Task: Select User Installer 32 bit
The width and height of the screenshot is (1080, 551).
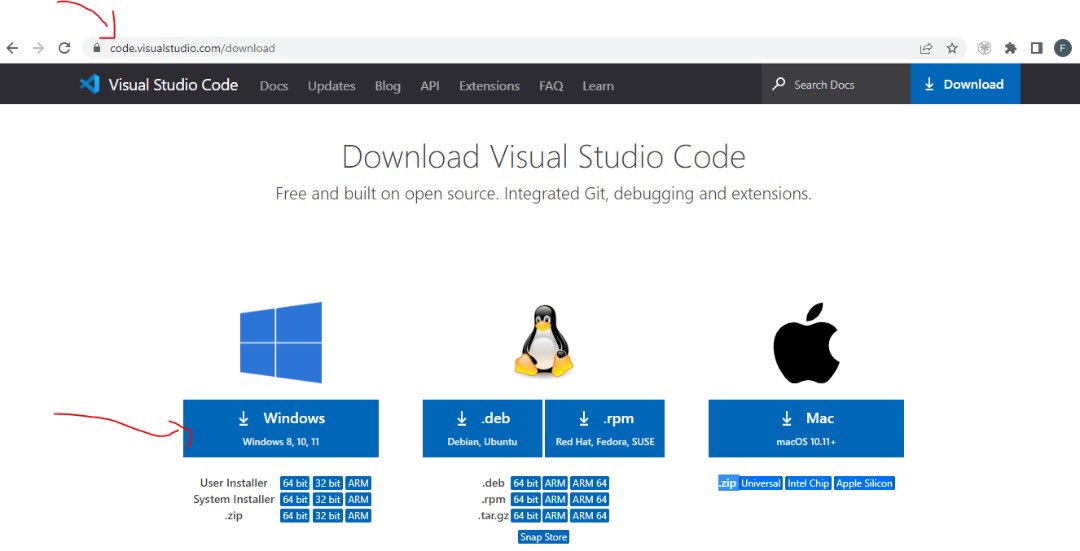Action: (328, 484)
